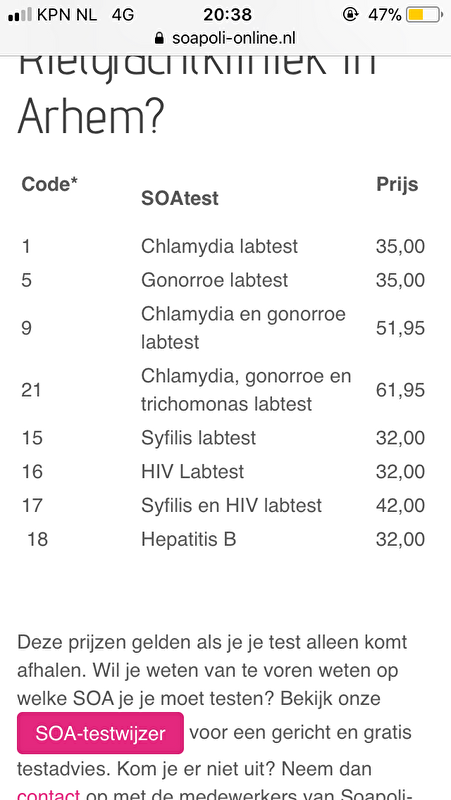Select the Gonorroe labtest row

pyautogui.click(x=223, y=280)
